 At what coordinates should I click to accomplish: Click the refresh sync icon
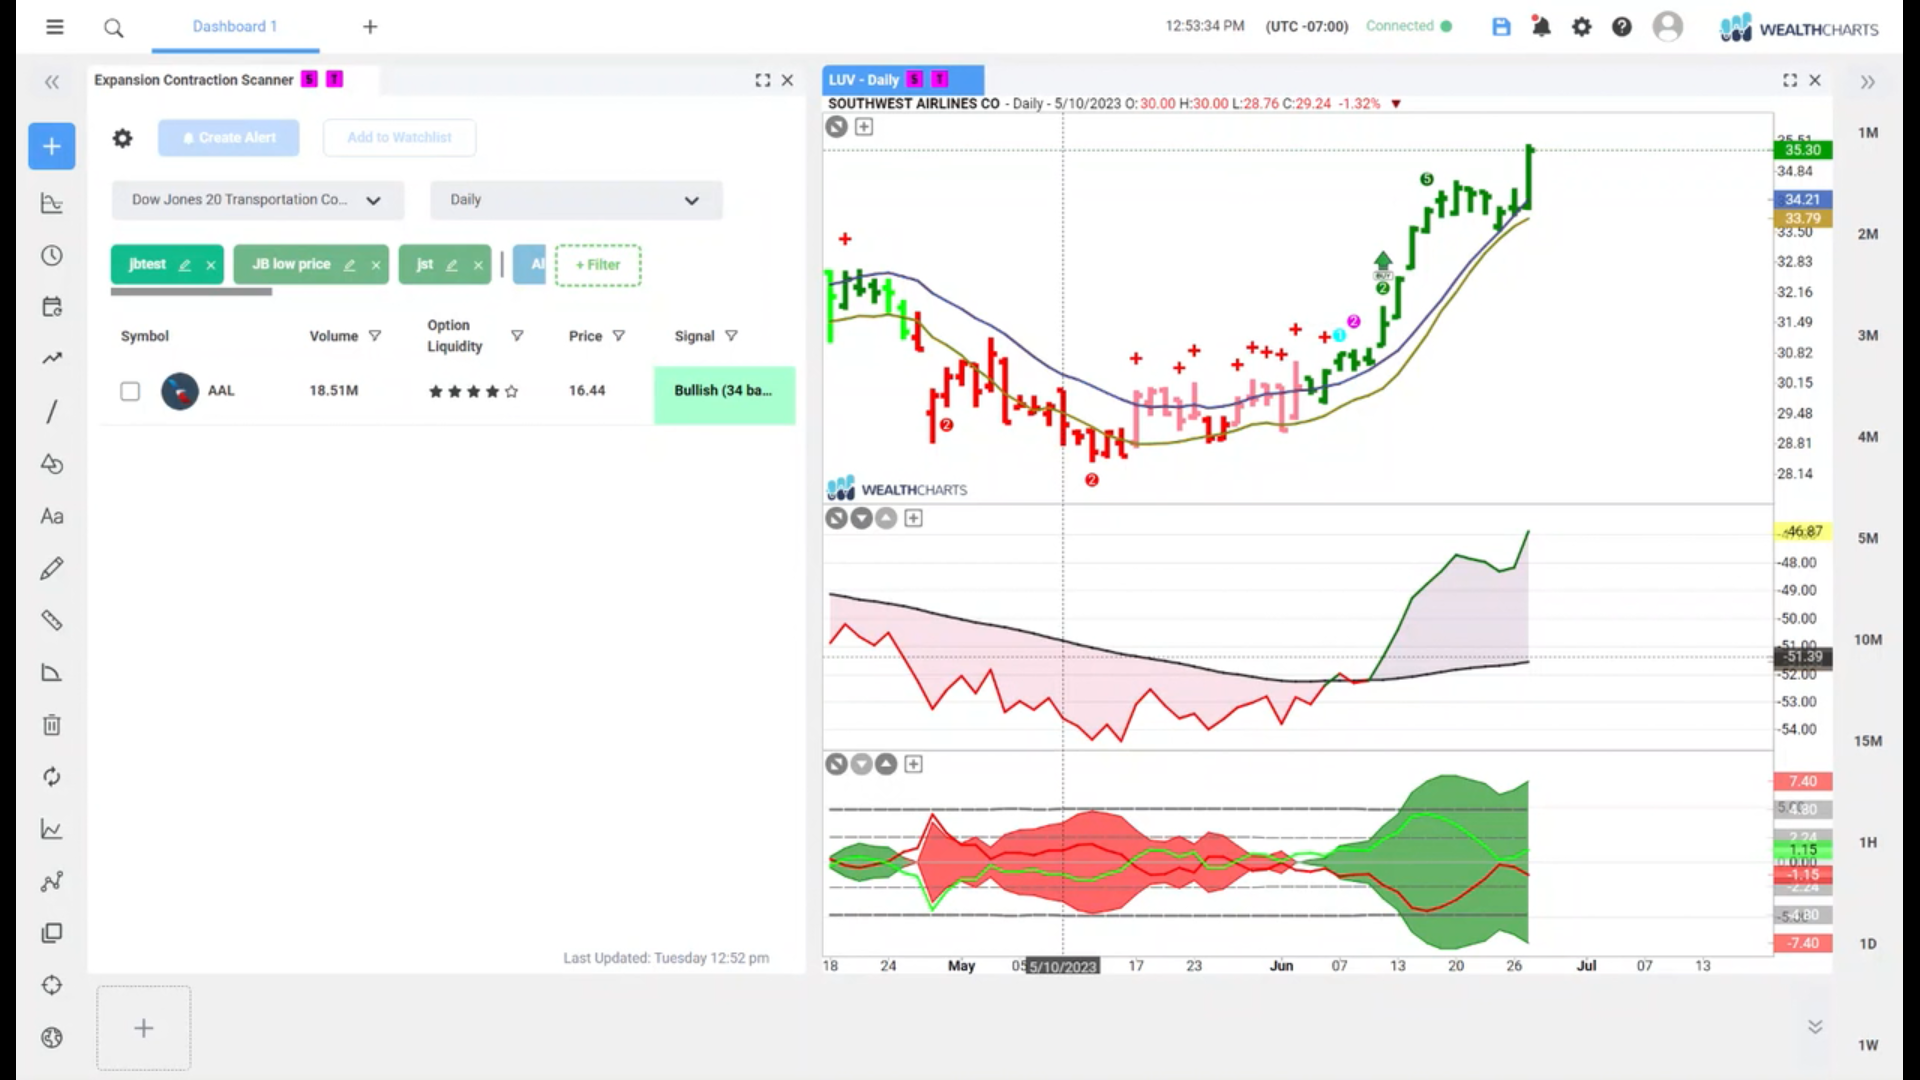52,777
